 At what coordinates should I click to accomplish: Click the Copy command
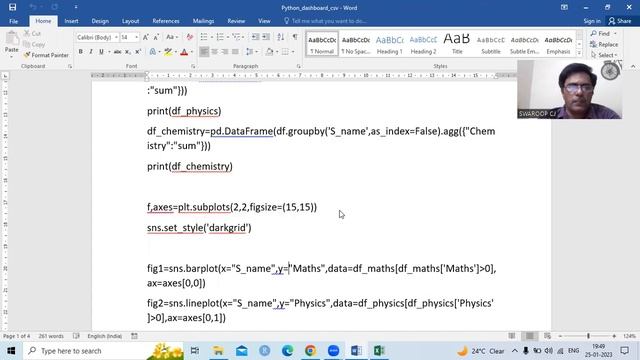tap(34, 44)
